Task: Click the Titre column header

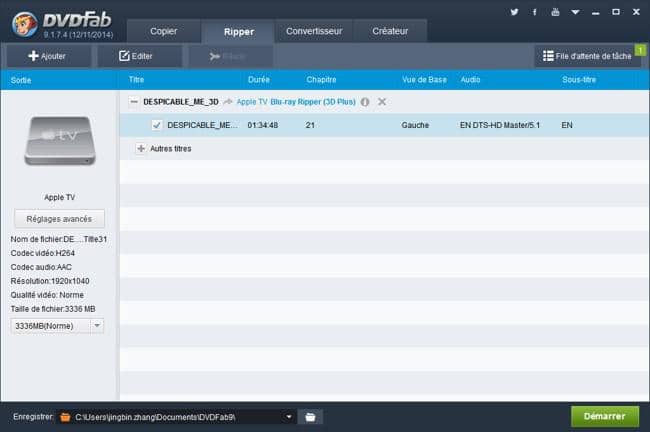Action: (136, 80)
